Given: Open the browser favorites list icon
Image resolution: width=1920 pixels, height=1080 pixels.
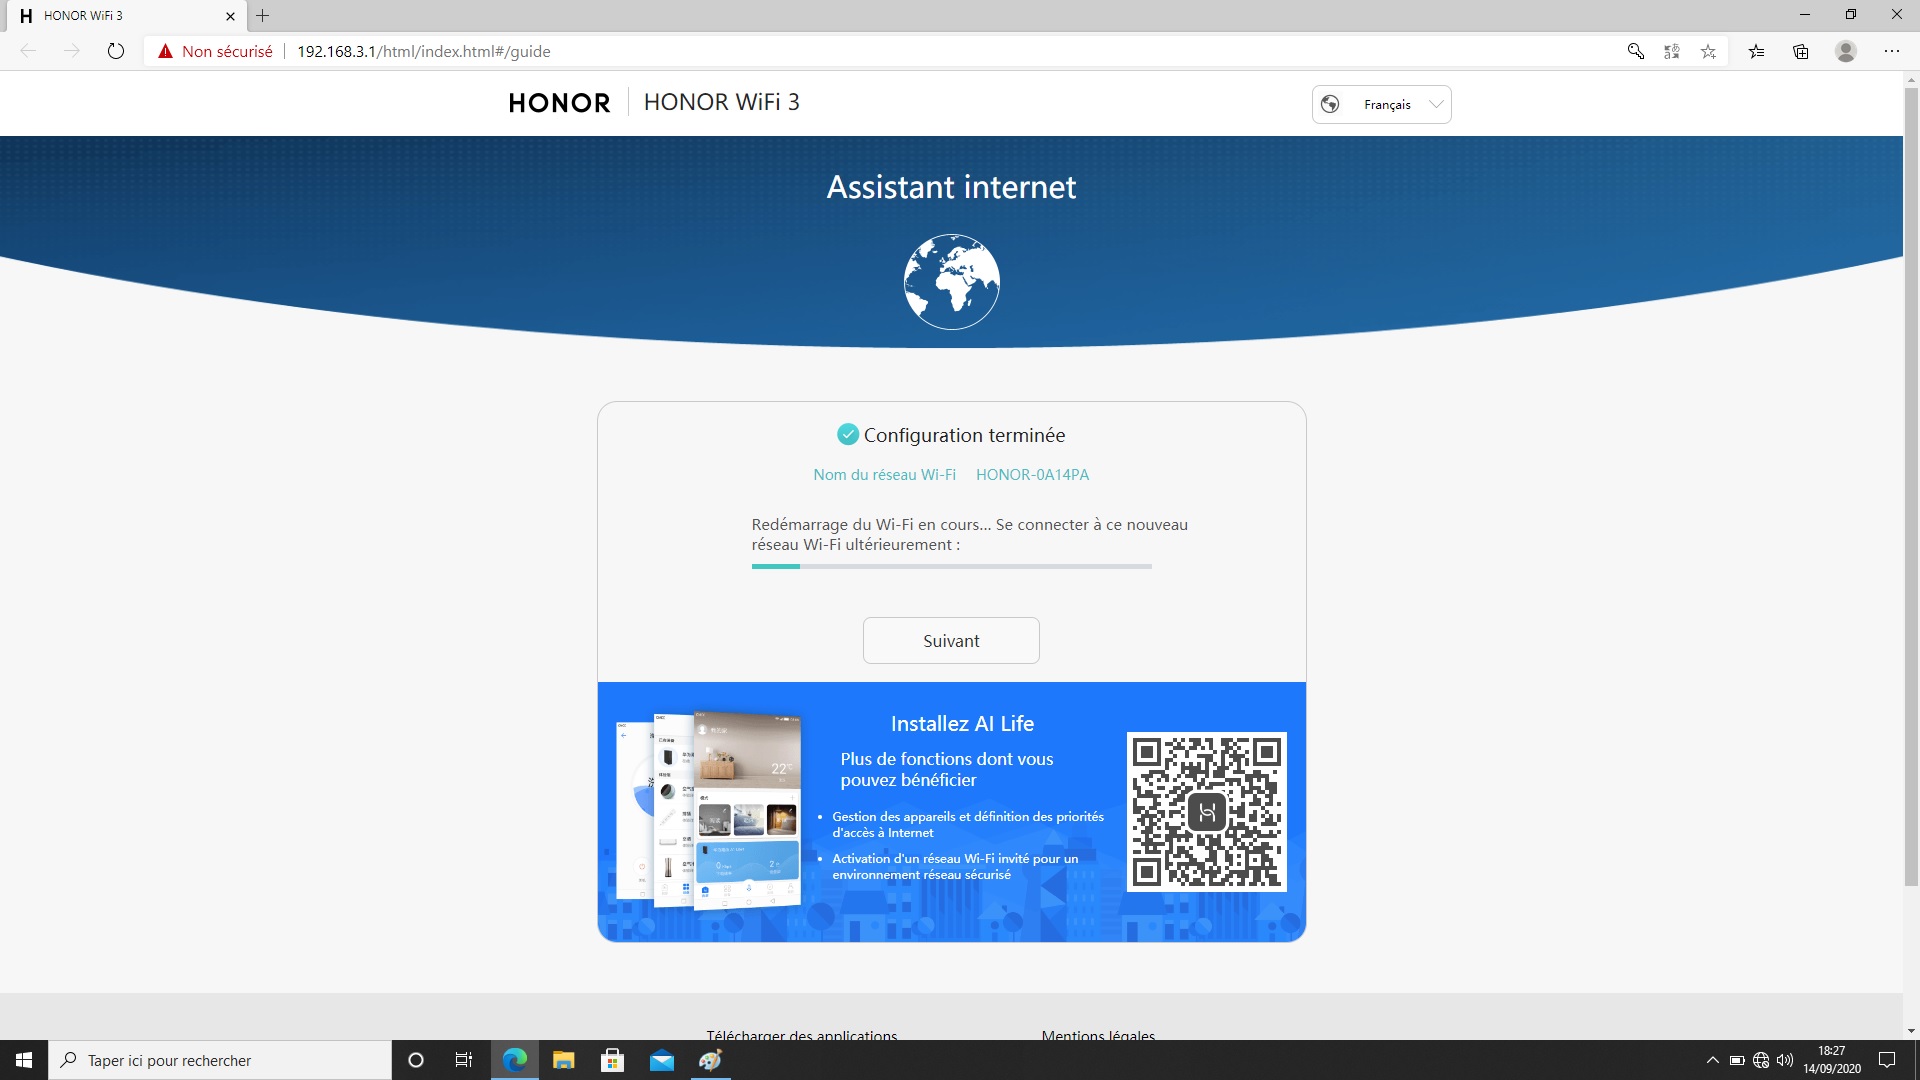Looking at the screenshot, I should [x=1756, y=51].
